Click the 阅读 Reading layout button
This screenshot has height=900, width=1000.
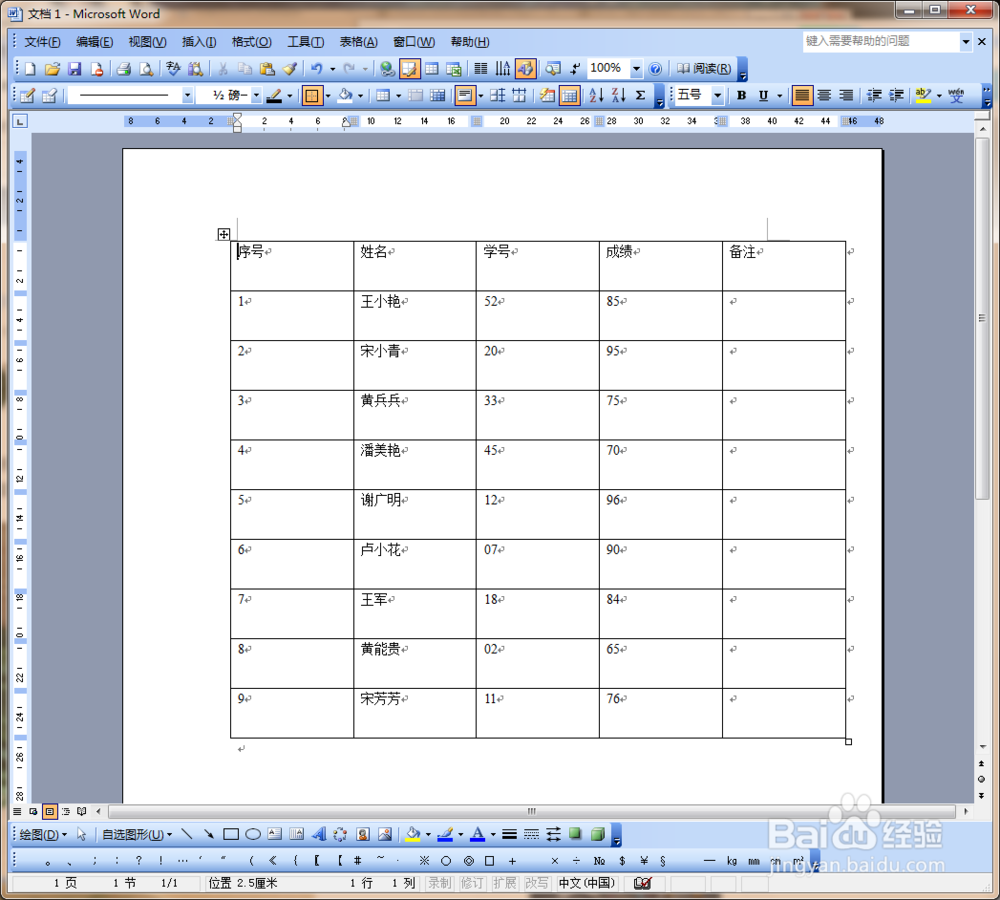(x=704, y=69)
